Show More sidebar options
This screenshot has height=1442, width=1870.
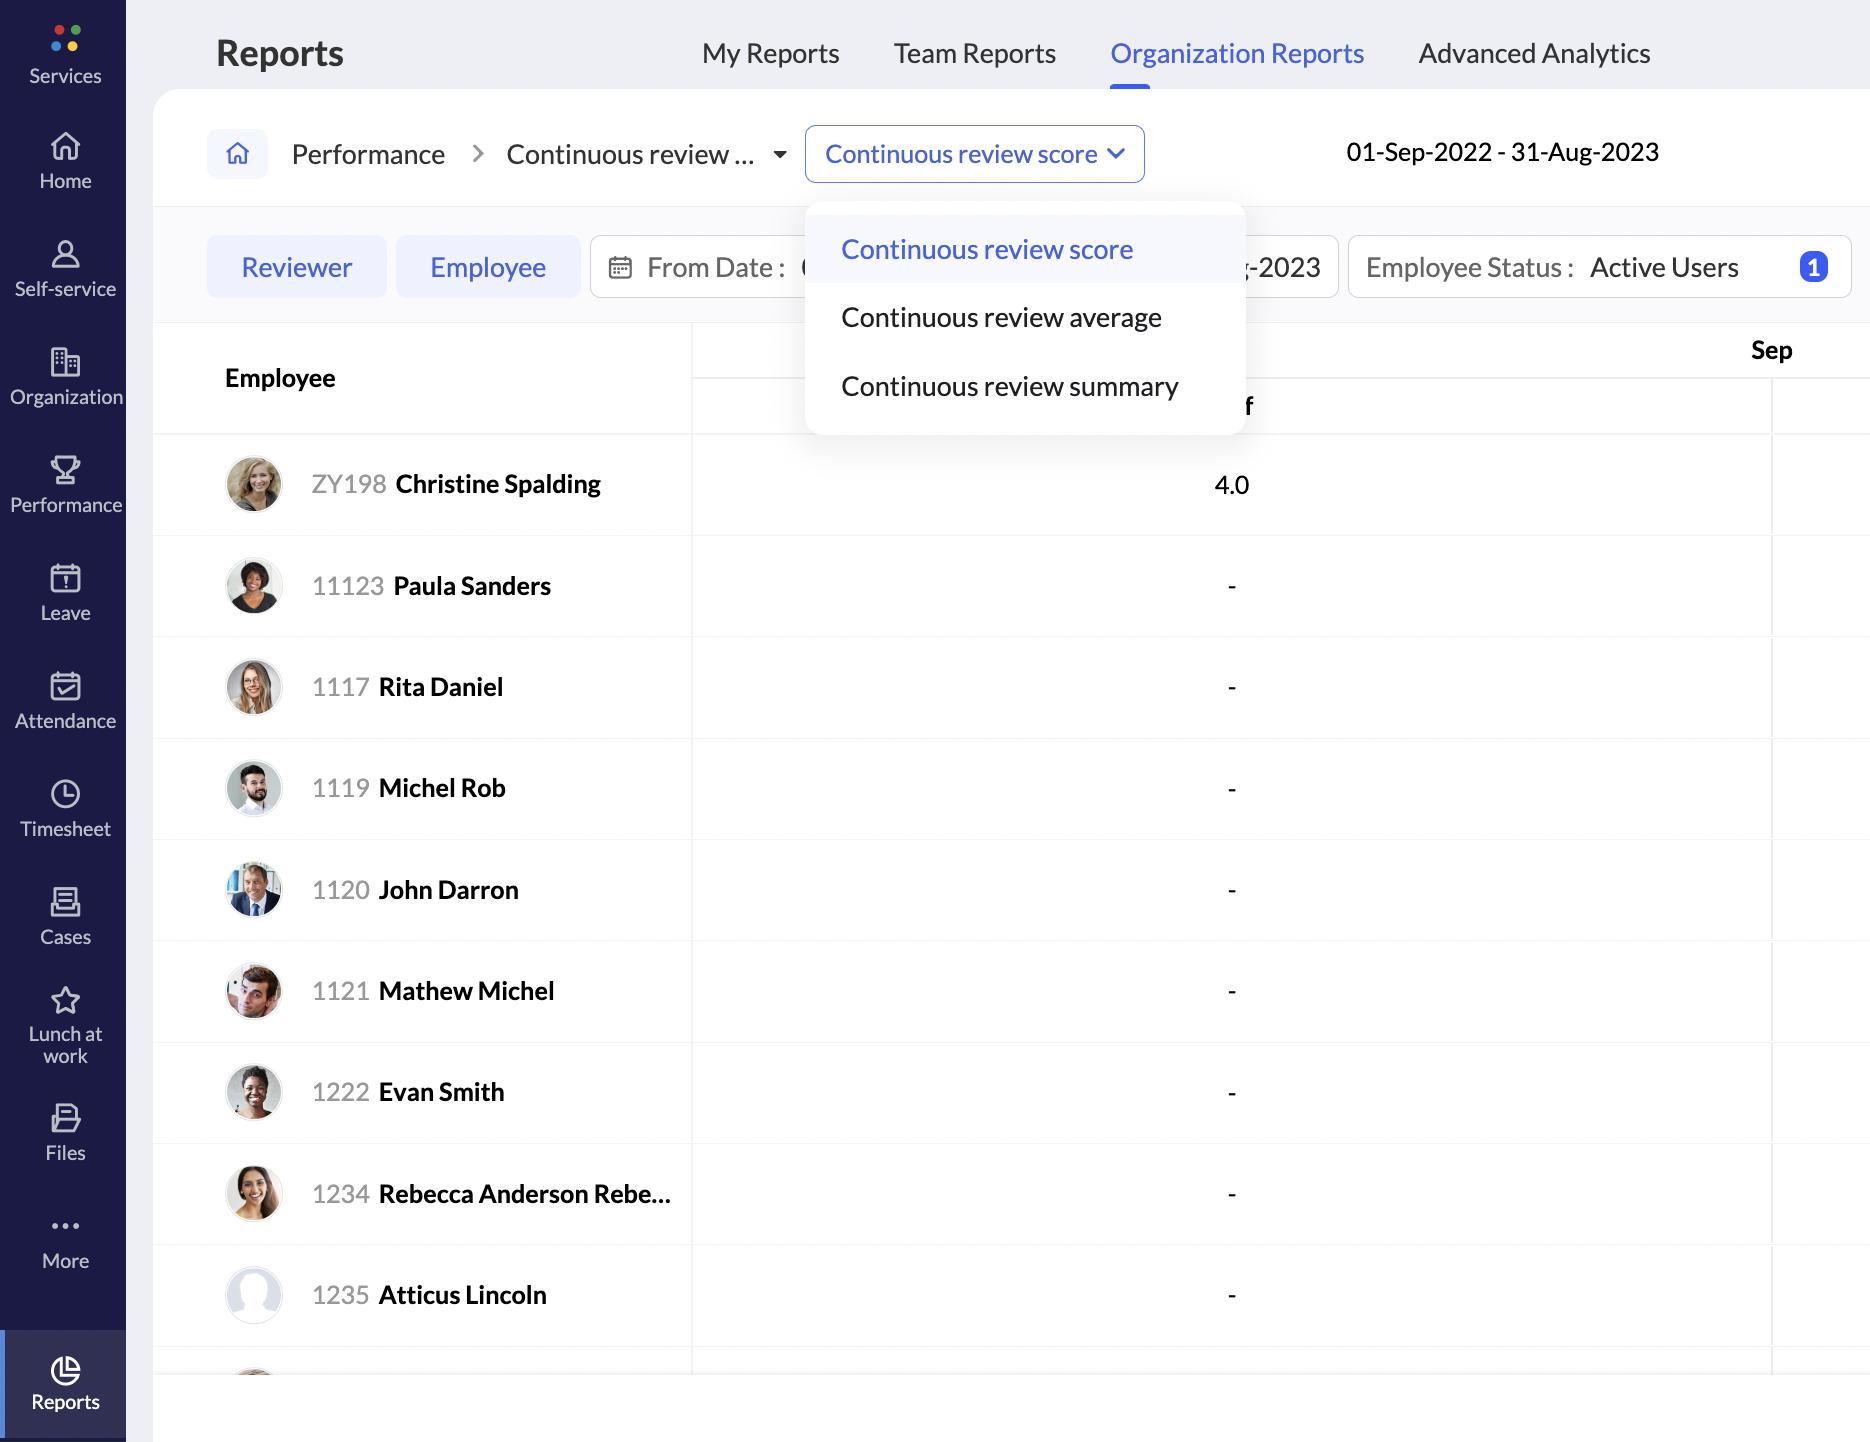pos(65,1243)
